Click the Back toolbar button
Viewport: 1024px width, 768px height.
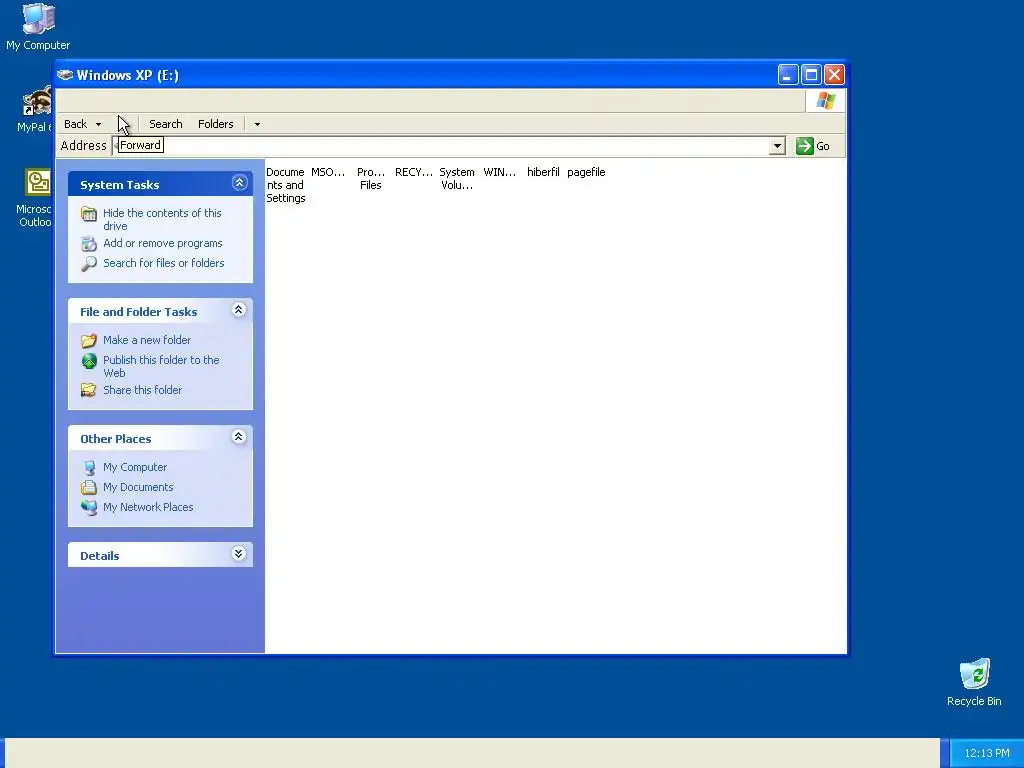coord(75,124)
